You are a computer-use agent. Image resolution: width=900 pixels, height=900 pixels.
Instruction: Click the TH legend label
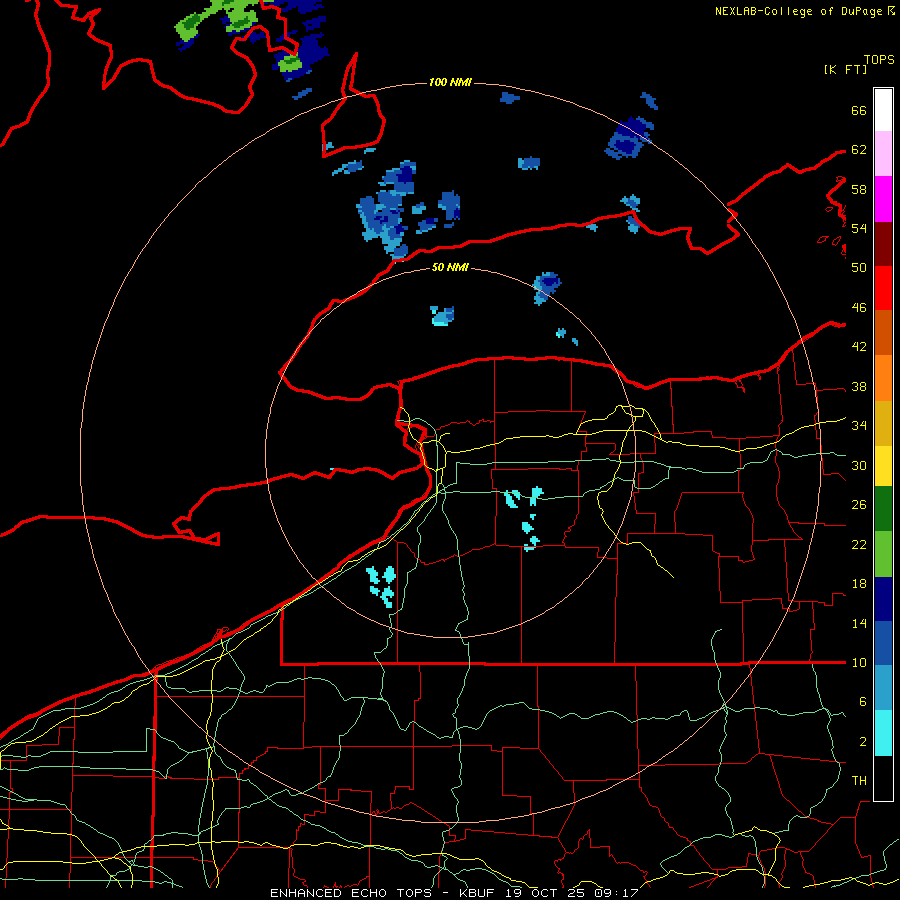tap(859, 781)
